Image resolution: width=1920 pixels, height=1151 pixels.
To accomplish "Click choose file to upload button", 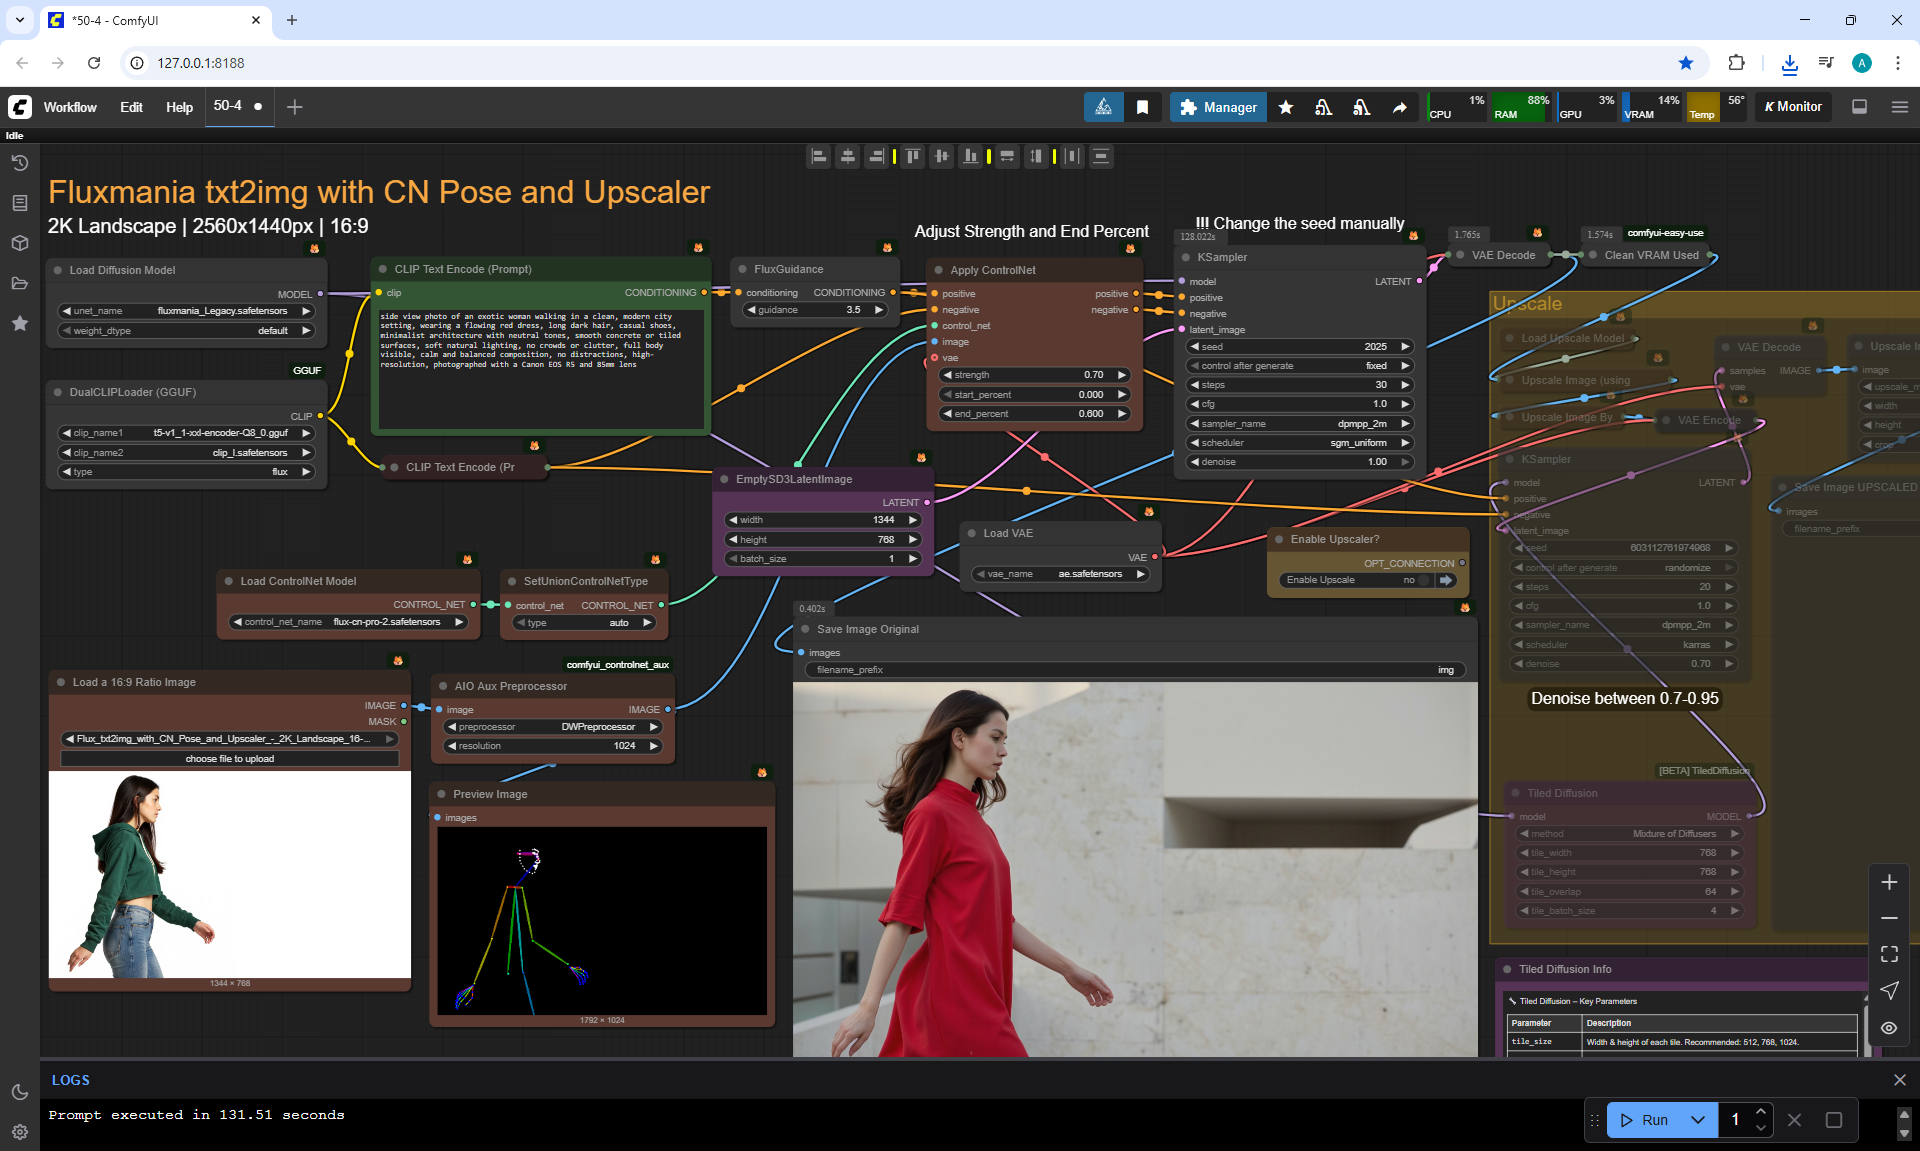I will pyautogui.click(x=229, y=759).
